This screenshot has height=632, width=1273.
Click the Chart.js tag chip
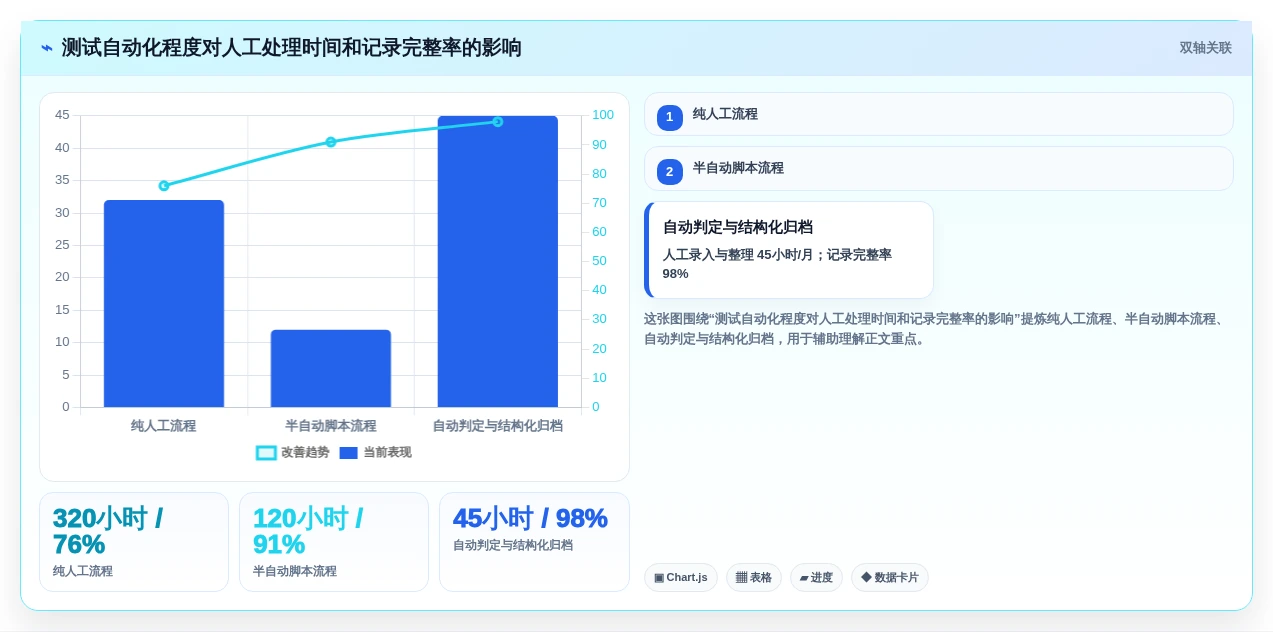(681, 577)
